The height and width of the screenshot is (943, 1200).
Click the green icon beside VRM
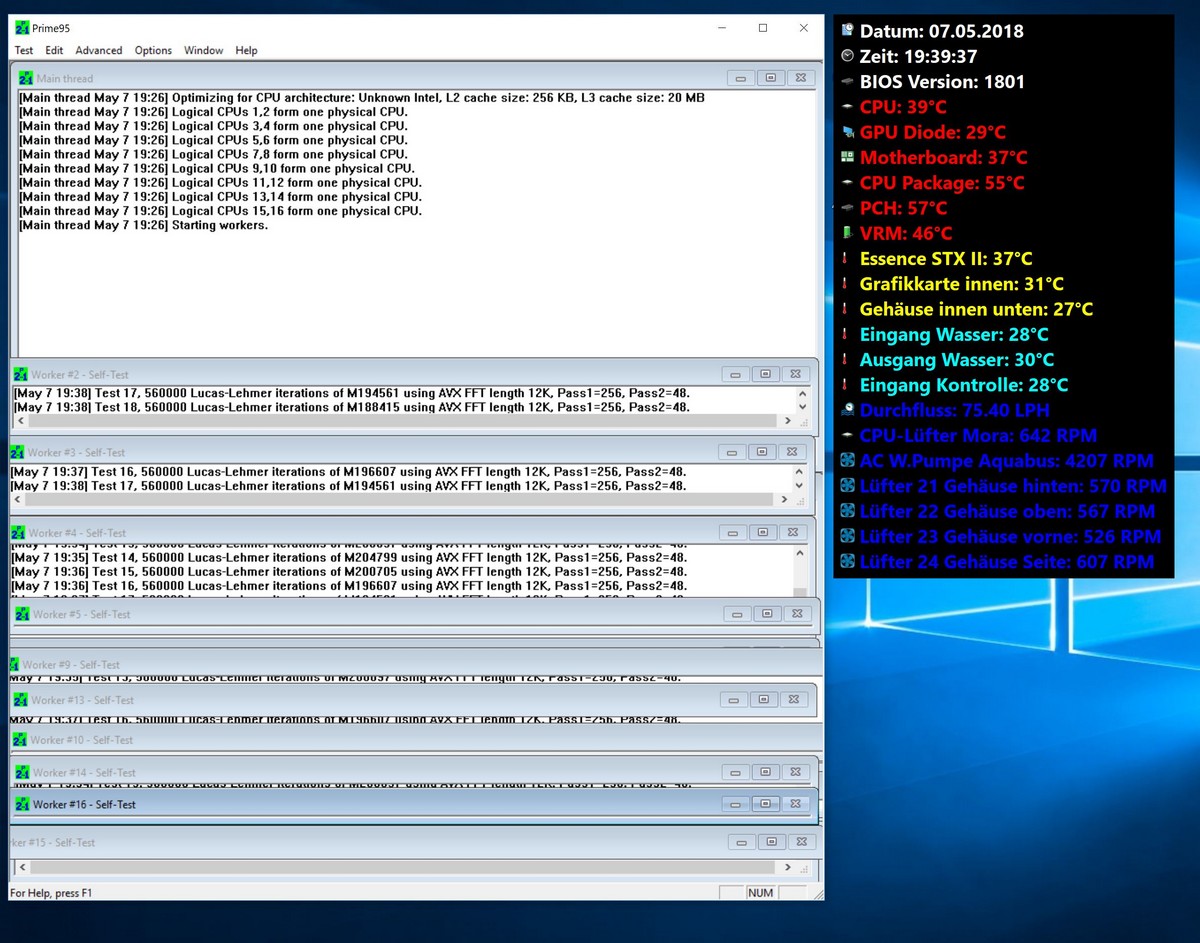(x=847, y=233)
